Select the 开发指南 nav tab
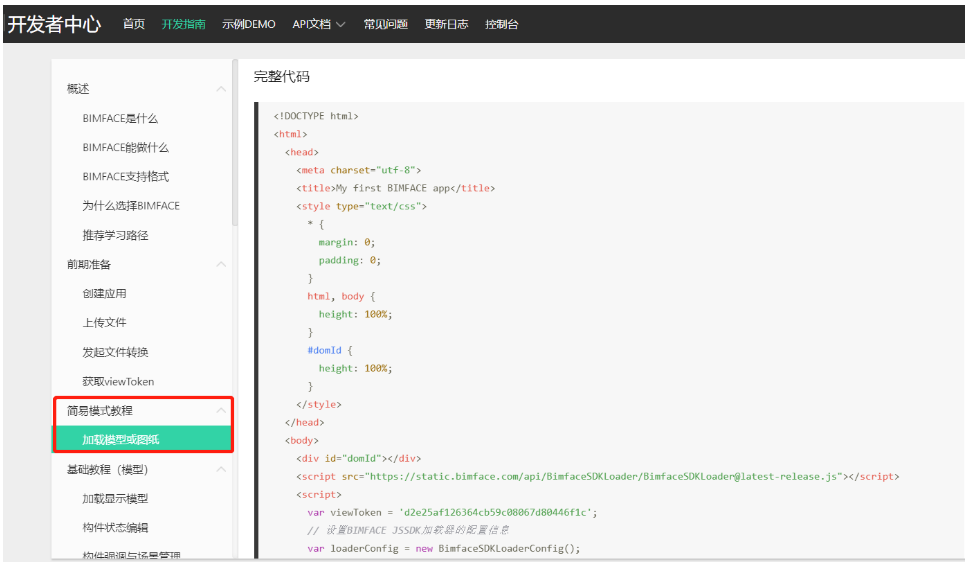This screenshot has width=977, height=566. pos(184,24)
